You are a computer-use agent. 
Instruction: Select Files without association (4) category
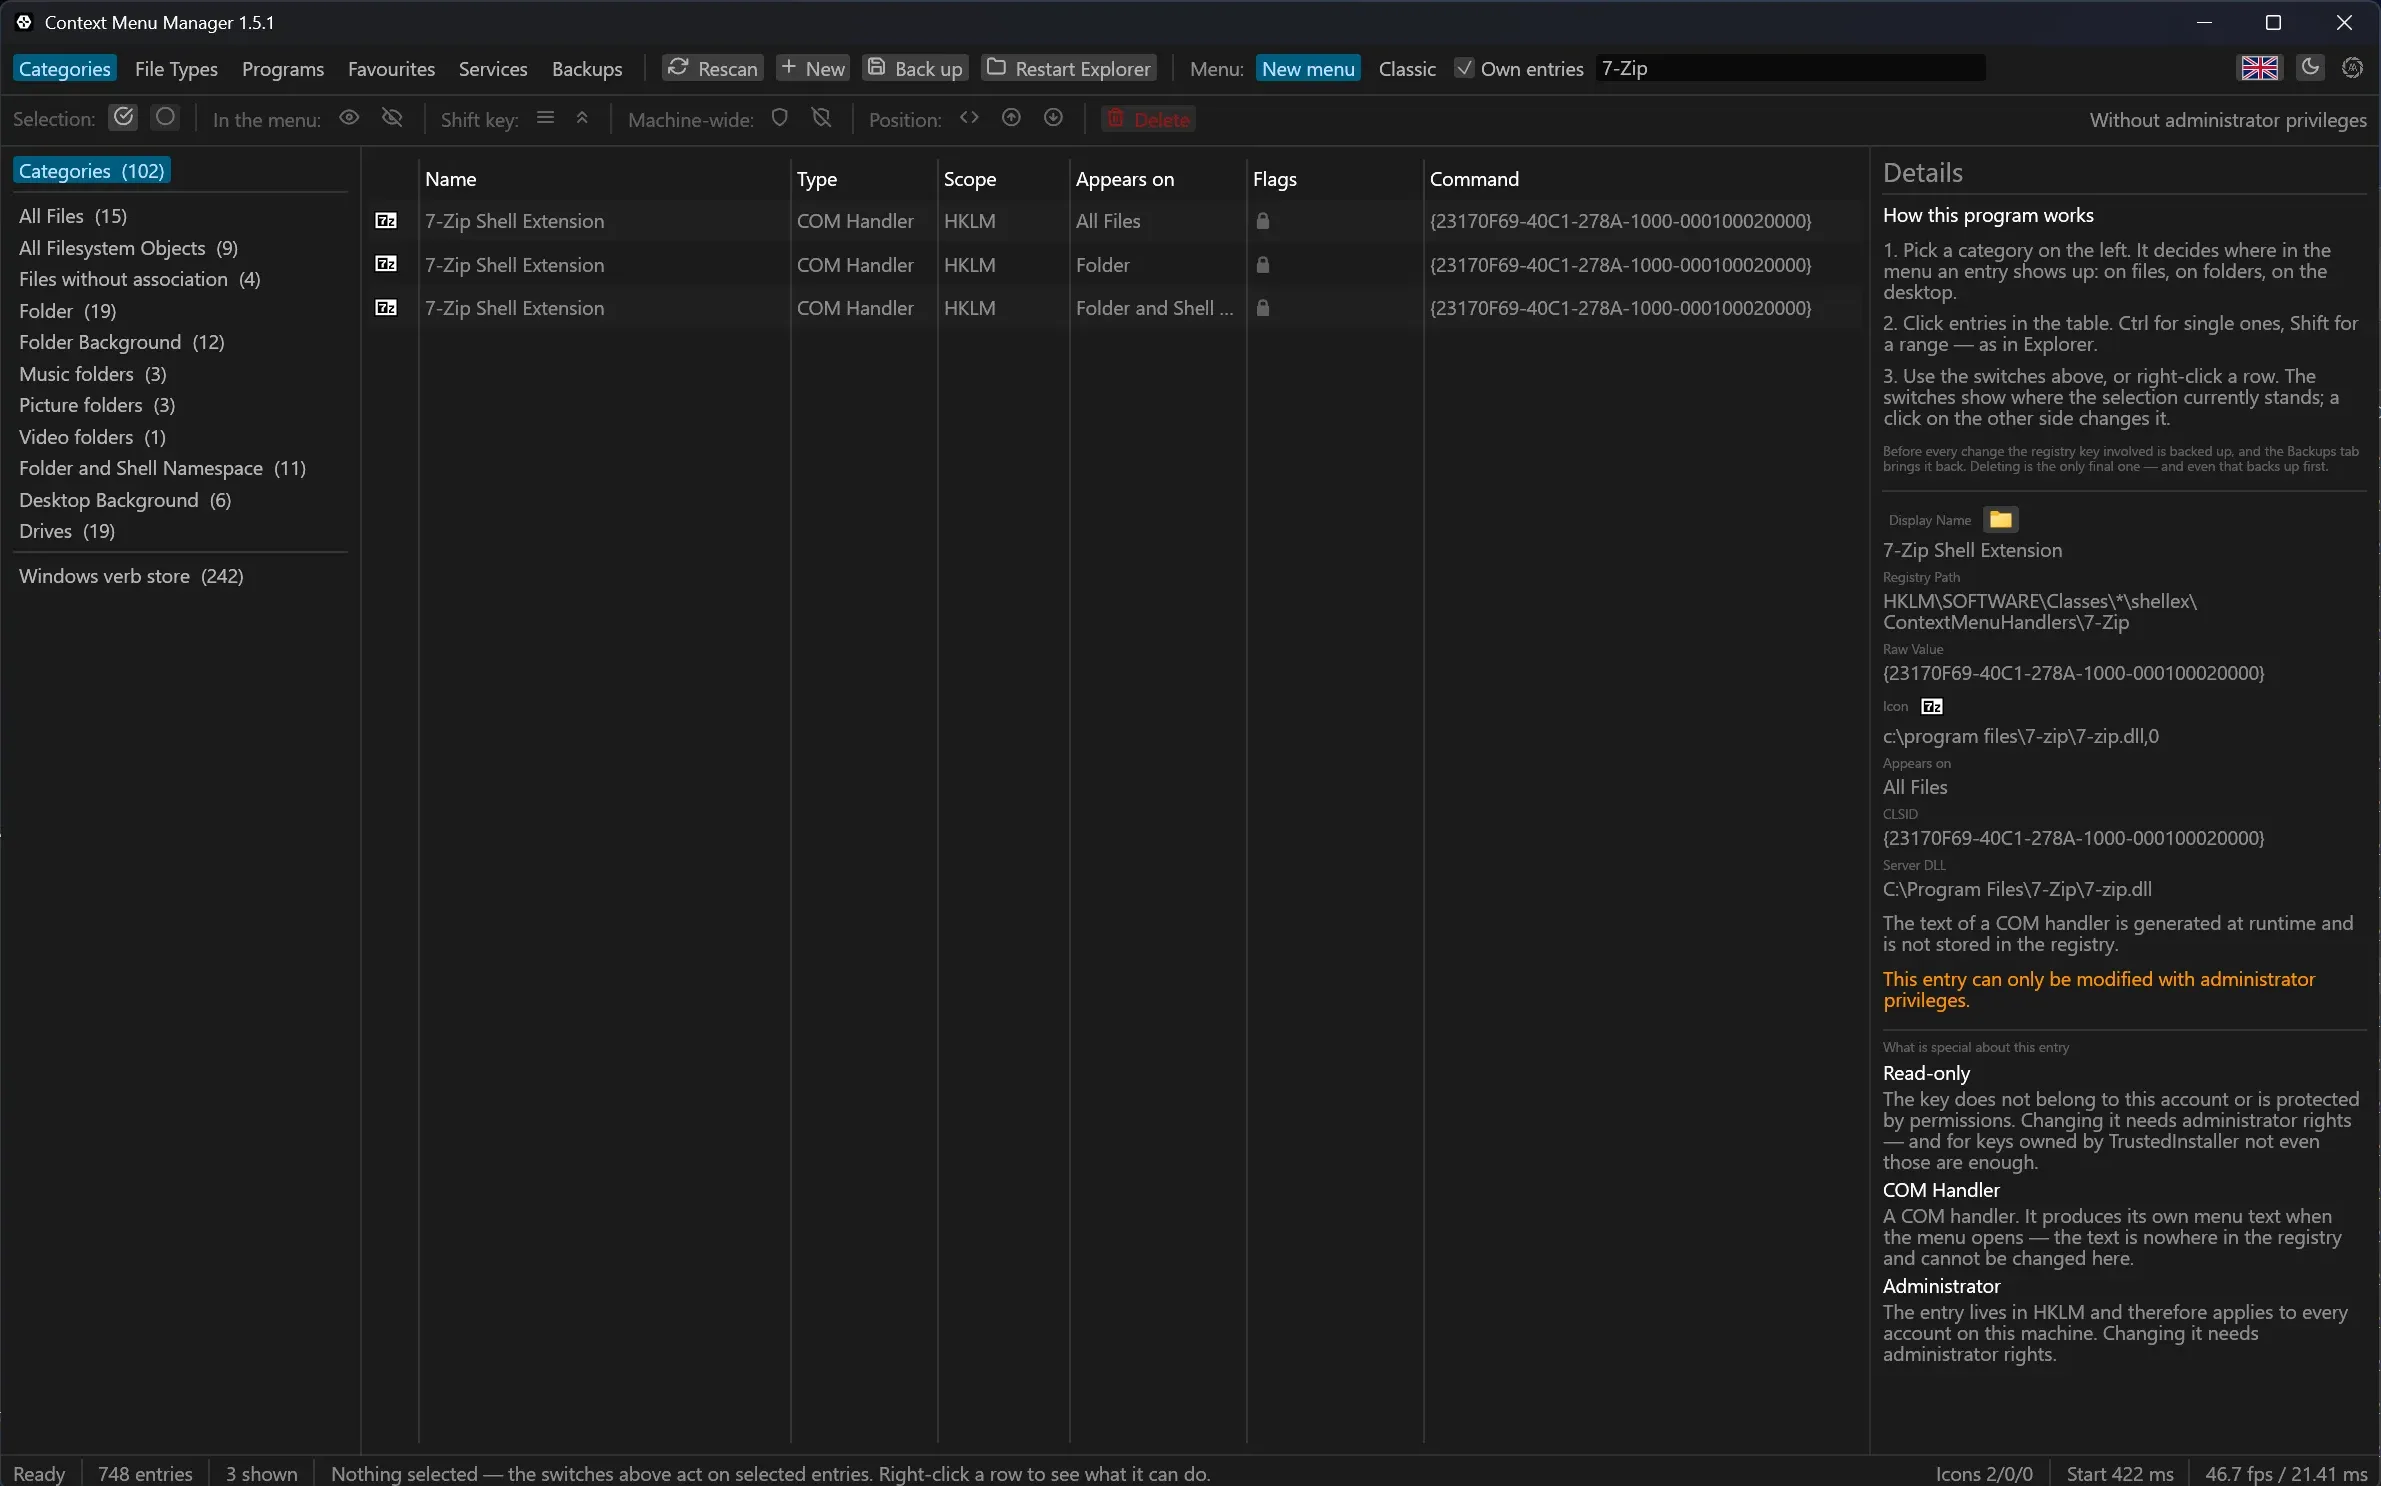tap(139, 278)
